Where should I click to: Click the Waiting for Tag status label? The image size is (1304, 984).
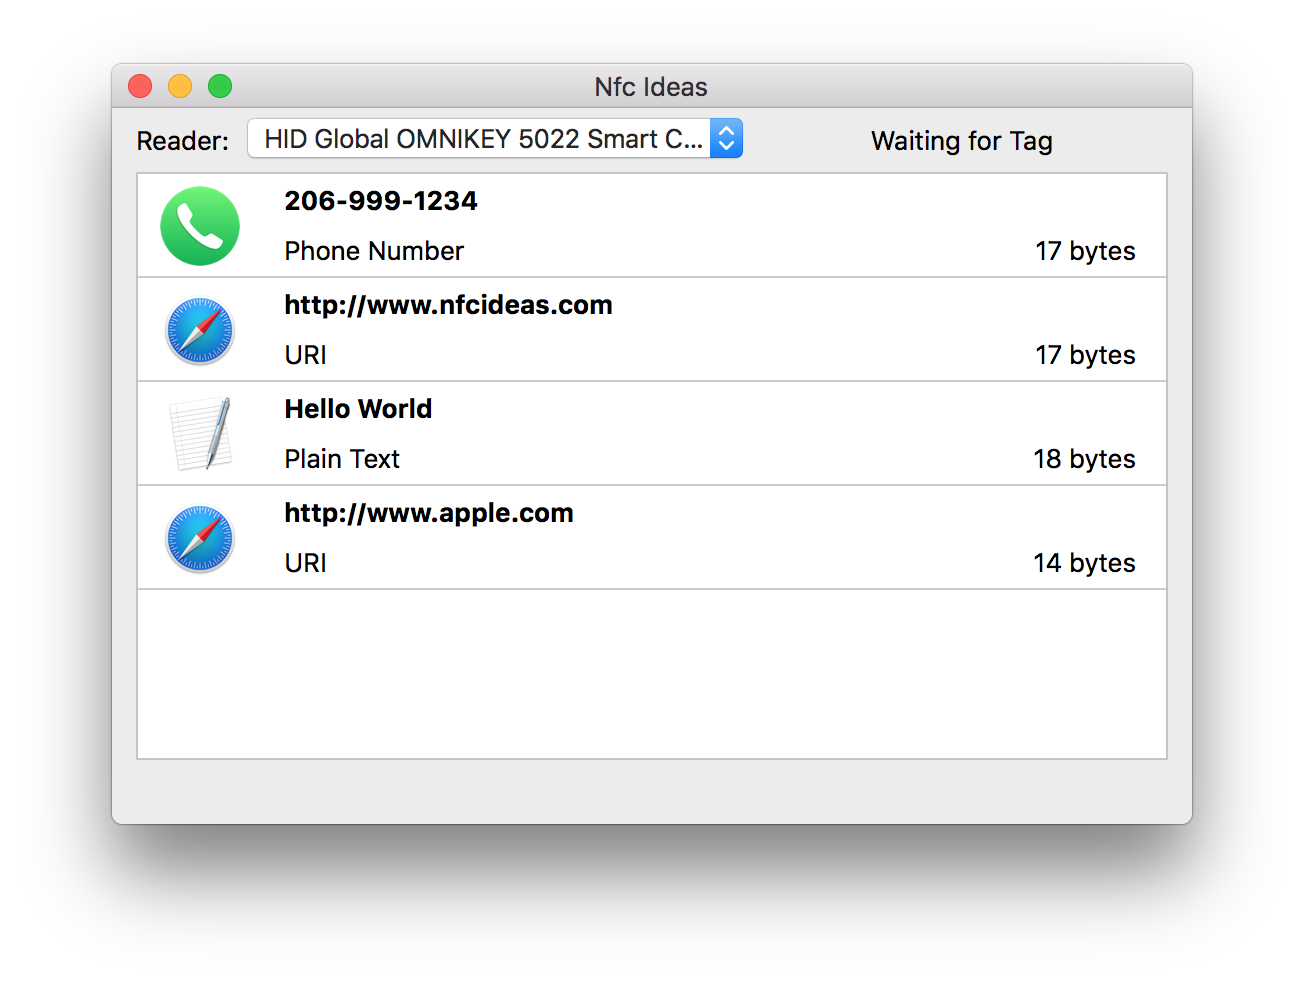coord(962,141)
